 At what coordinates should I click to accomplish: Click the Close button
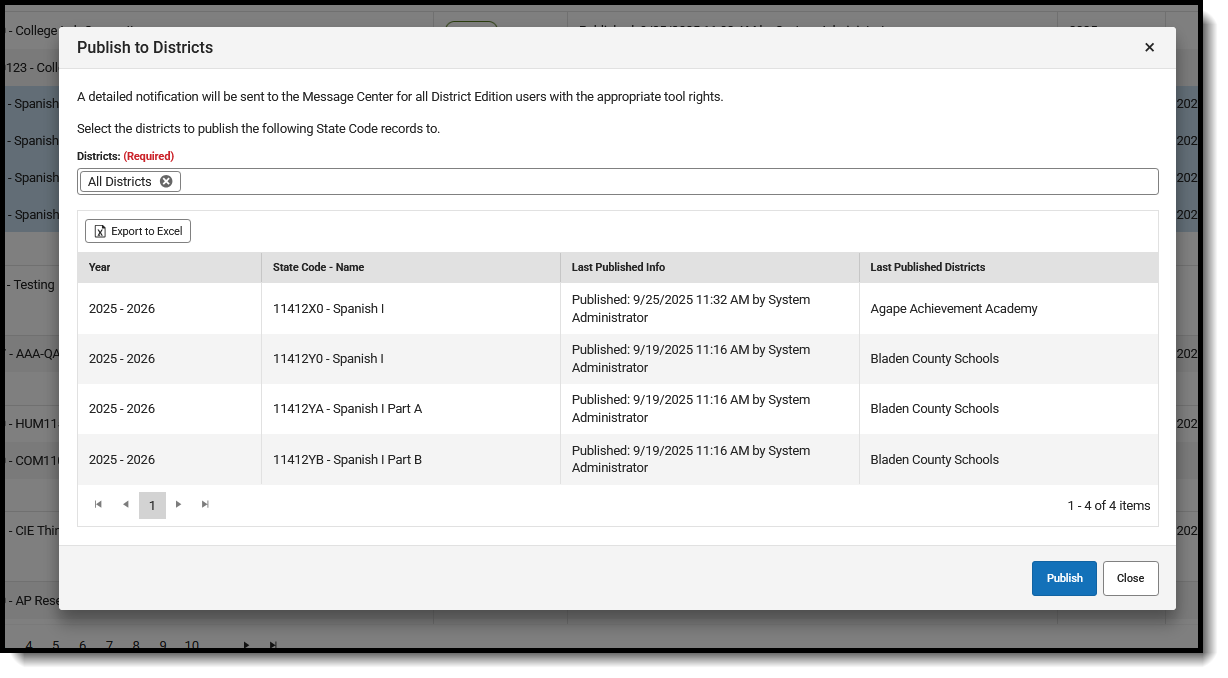[x=1130, y=578]
